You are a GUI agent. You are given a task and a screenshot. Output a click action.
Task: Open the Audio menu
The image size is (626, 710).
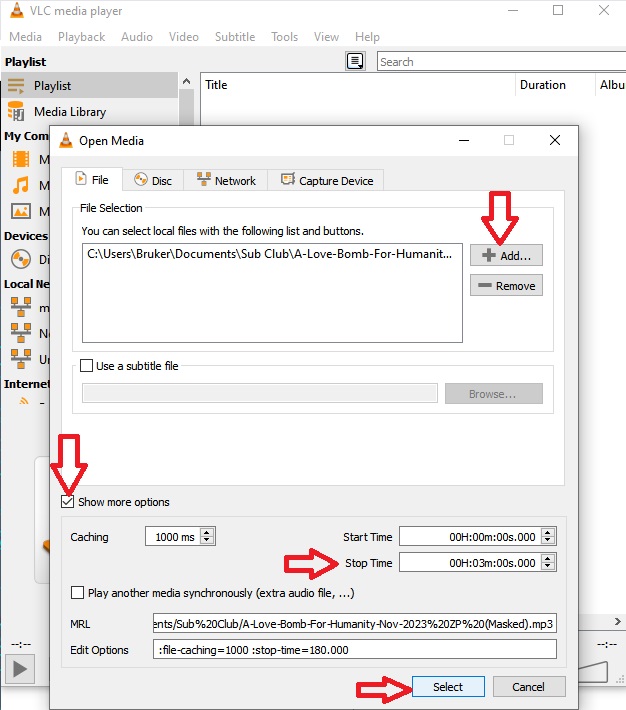coord(137,37)
